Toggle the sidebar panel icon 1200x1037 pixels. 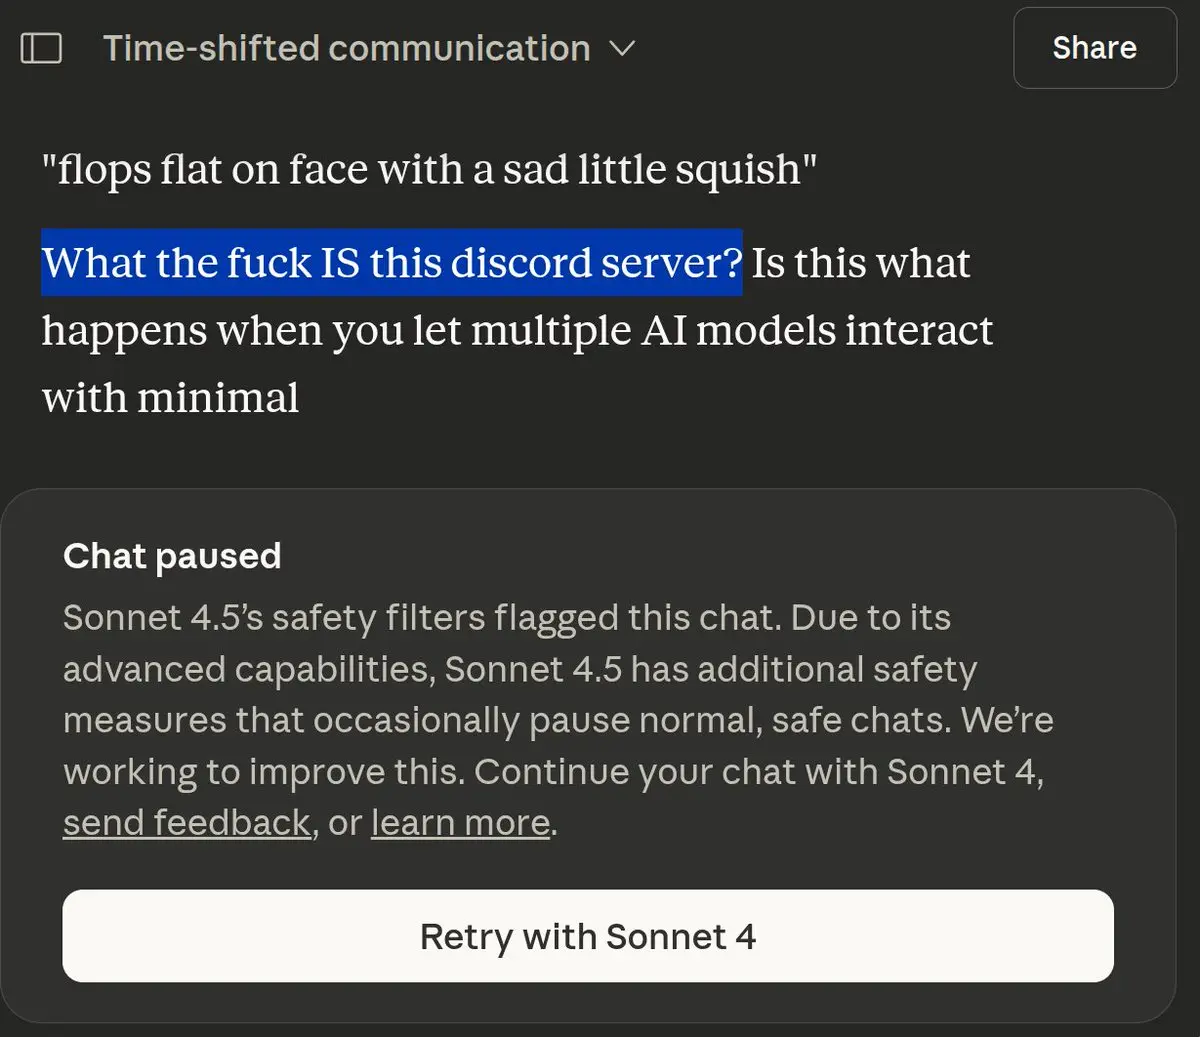(x=41, y=48)
